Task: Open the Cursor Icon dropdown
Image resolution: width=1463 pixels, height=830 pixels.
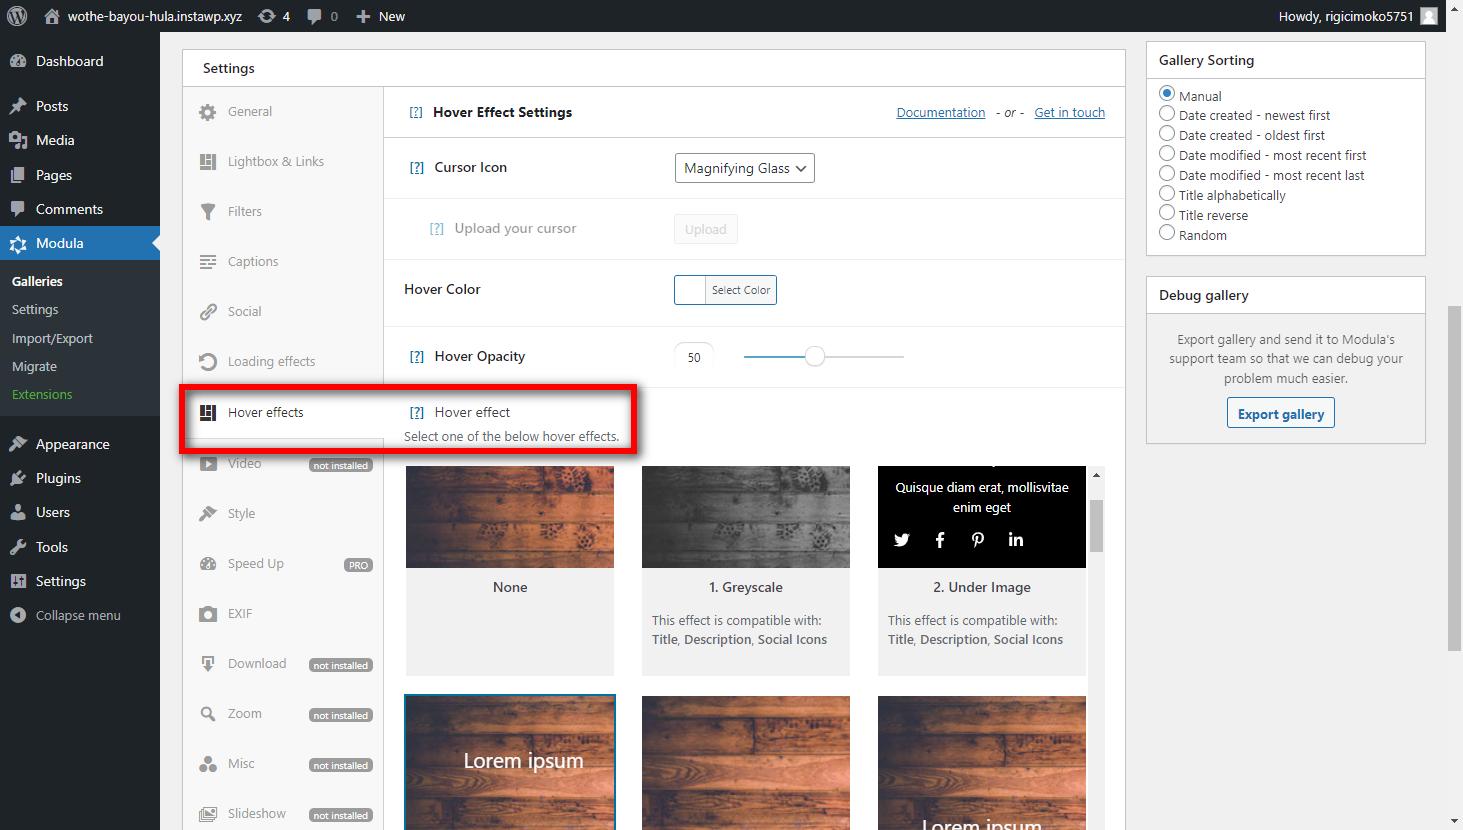Action: click(x=744, y=168)
